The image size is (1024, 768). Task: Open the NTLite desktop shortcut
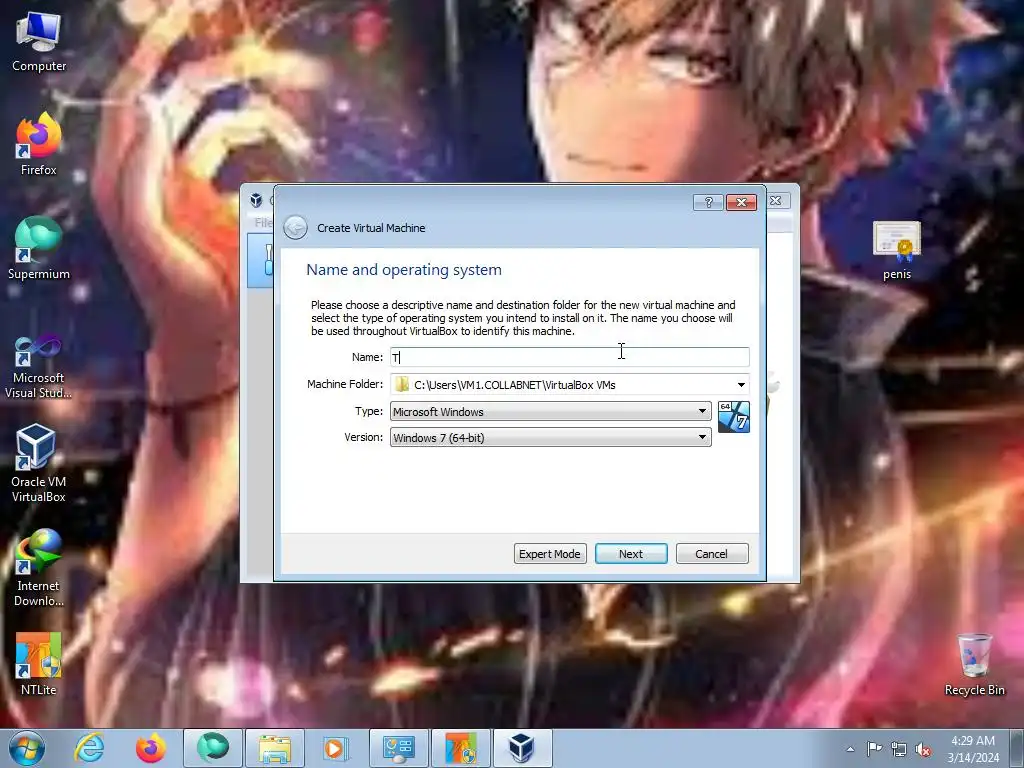(x=39, y=664)
